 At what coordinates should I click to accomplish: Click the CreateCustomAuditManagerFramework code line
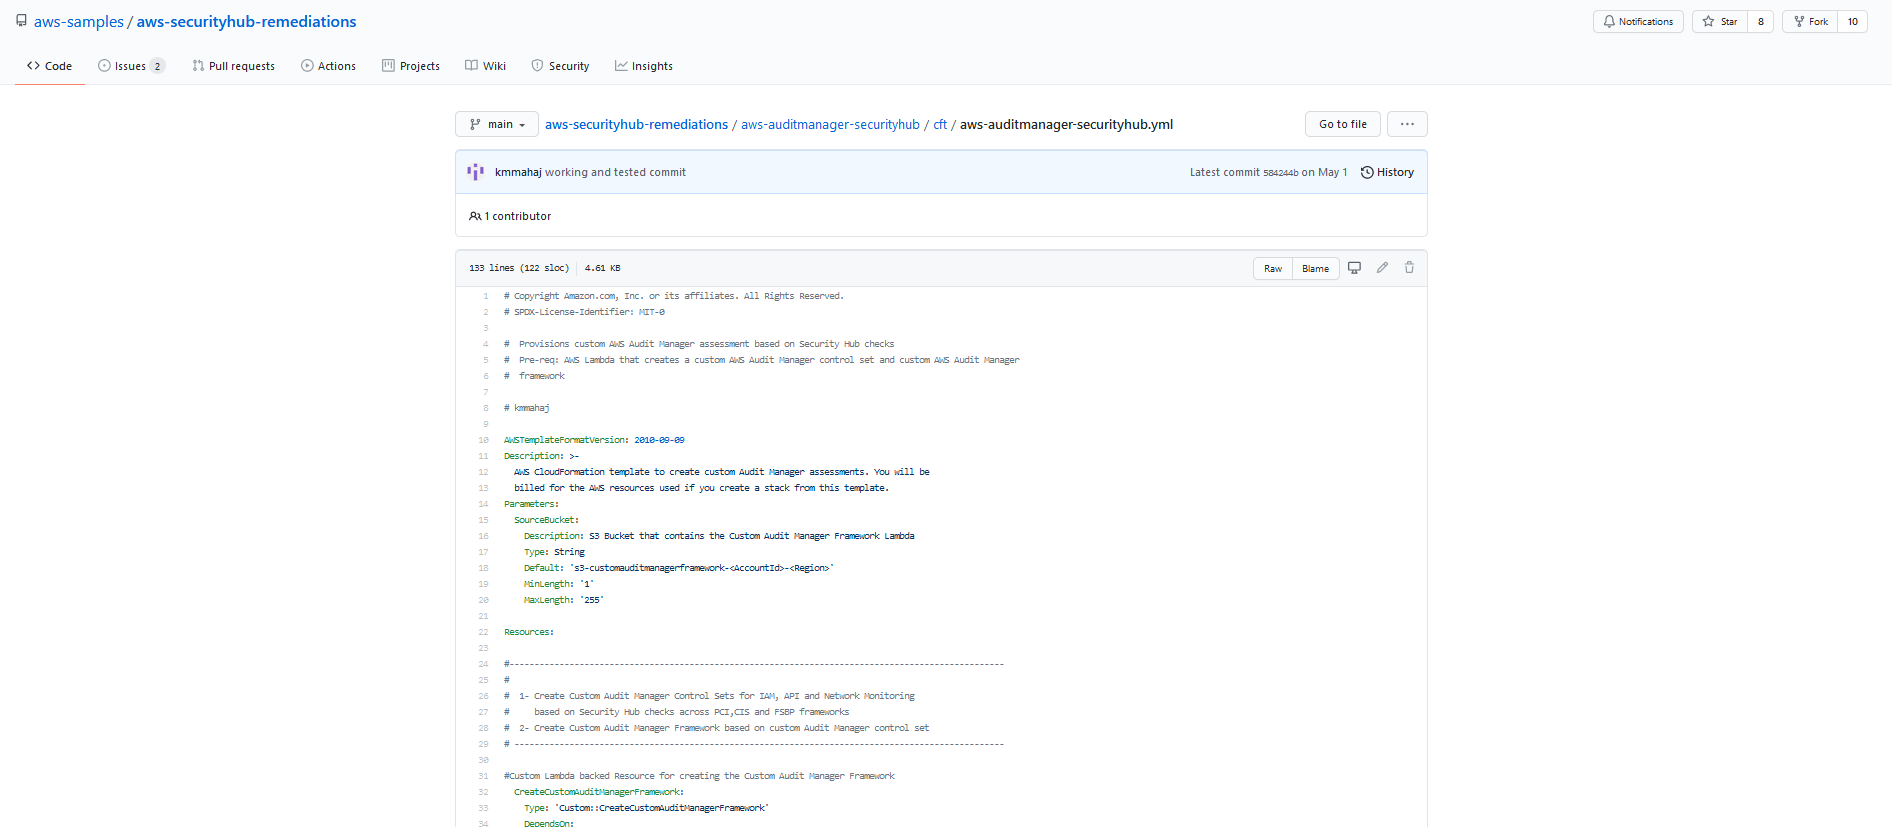point(599,792)
